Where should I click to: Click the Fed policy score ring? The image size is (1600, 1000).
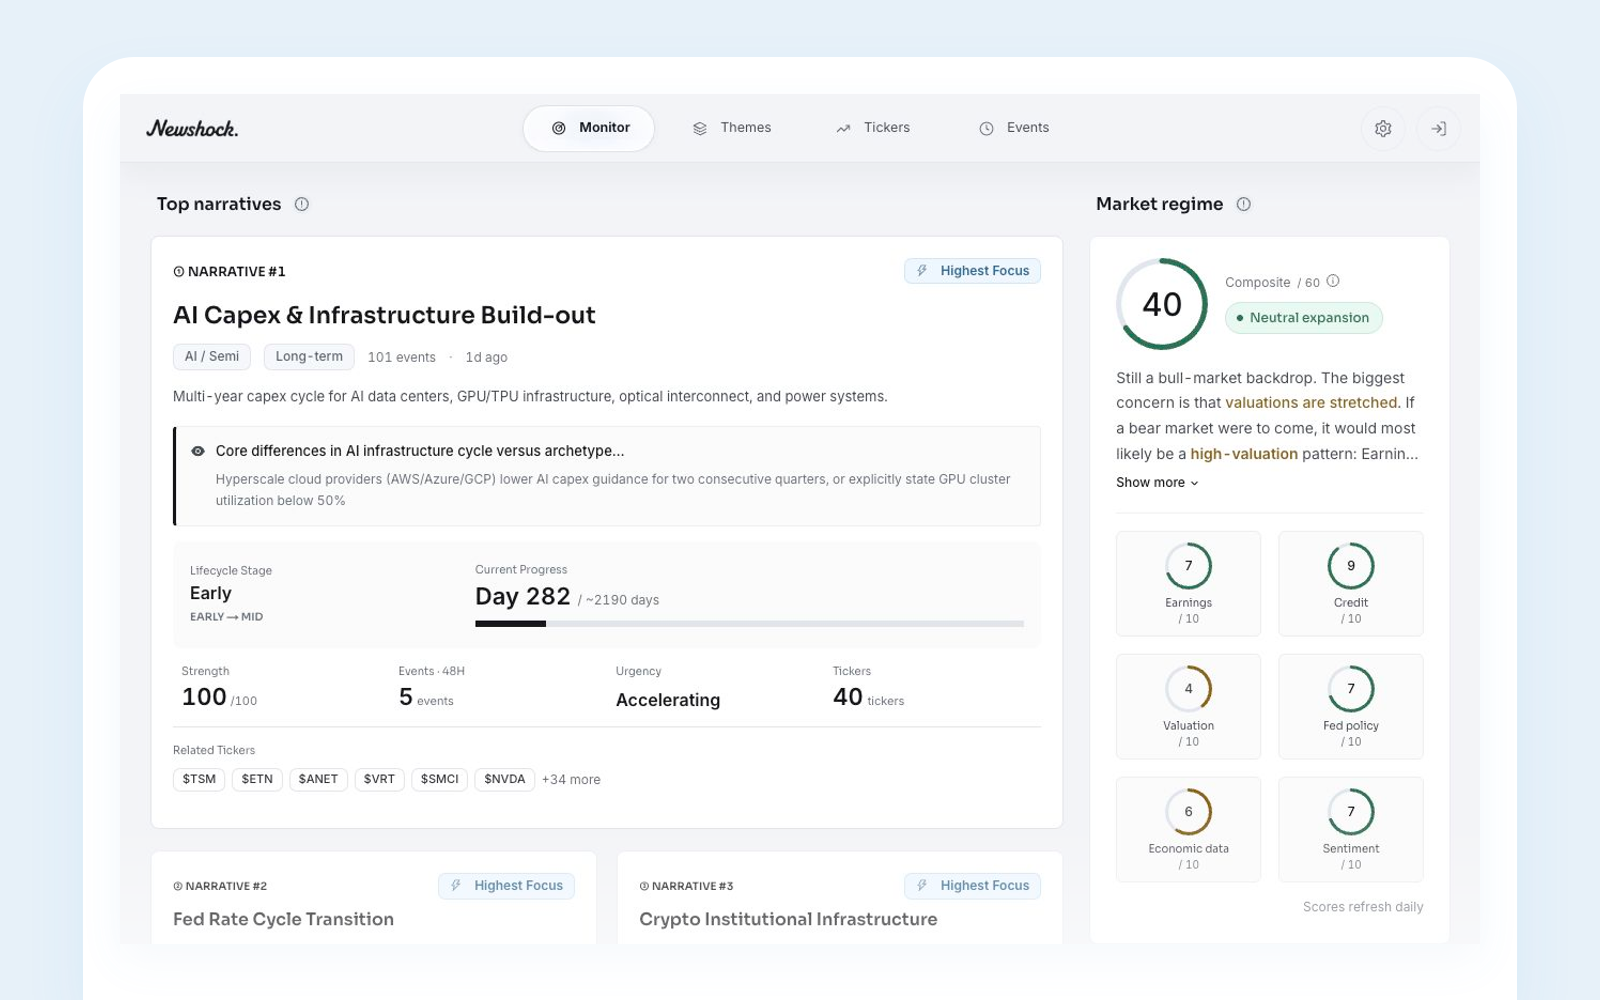coord(1351,689)
